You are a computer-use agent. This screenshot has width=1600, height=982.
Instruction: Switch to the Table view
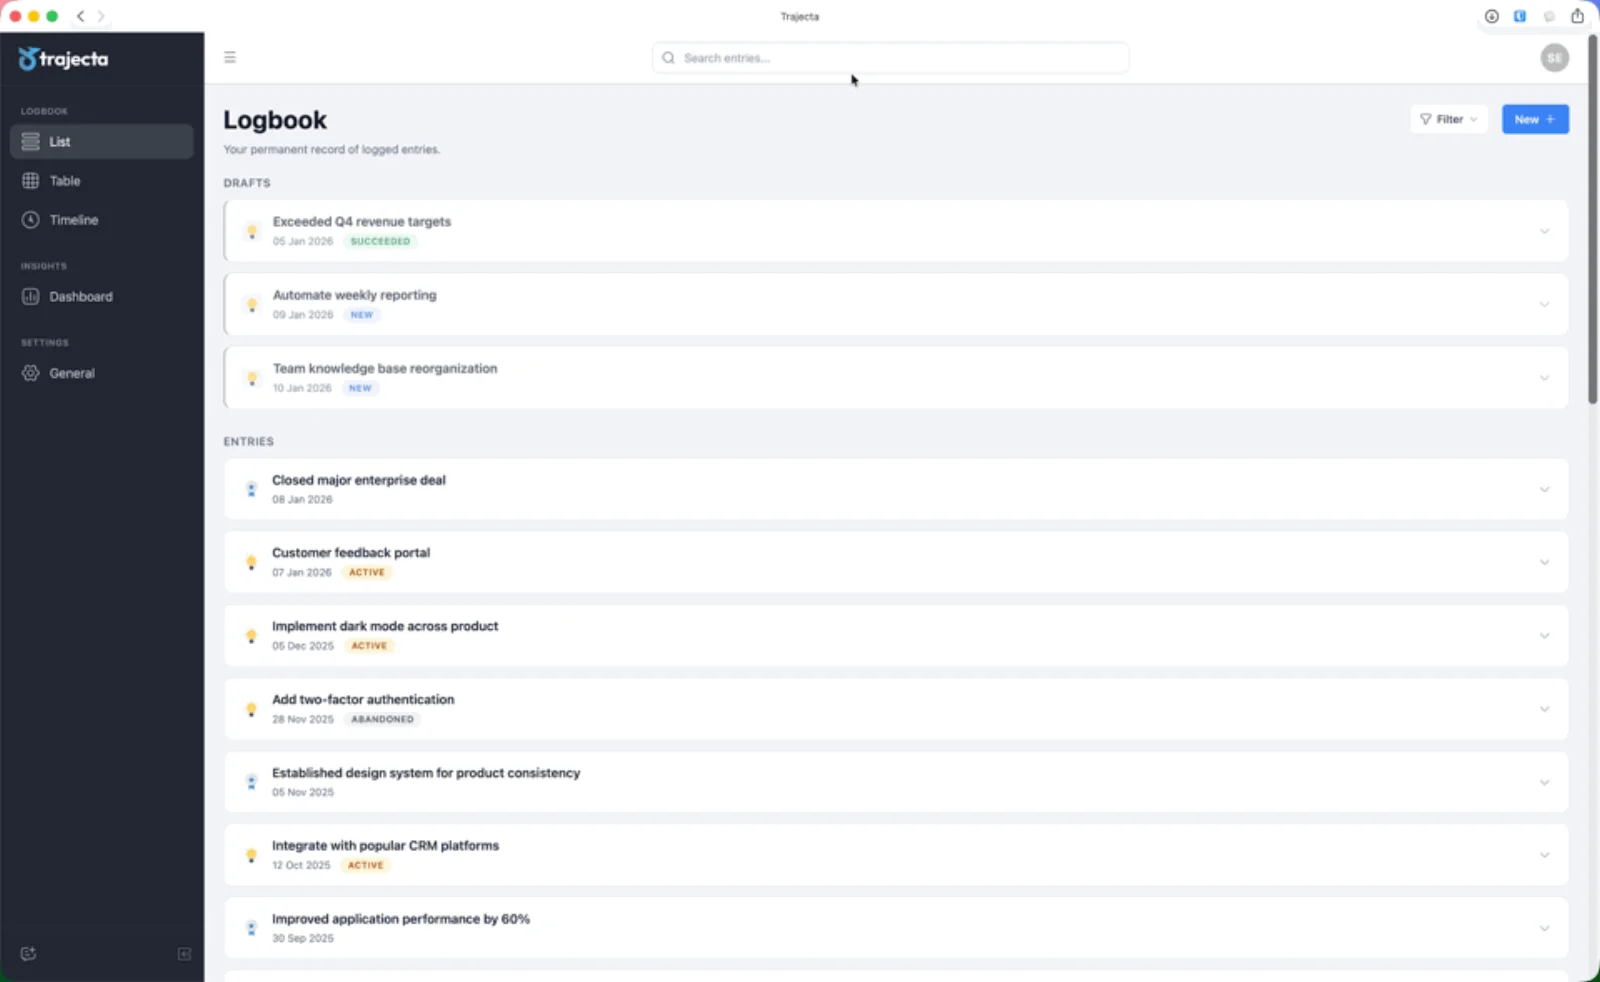coord(65,181)
